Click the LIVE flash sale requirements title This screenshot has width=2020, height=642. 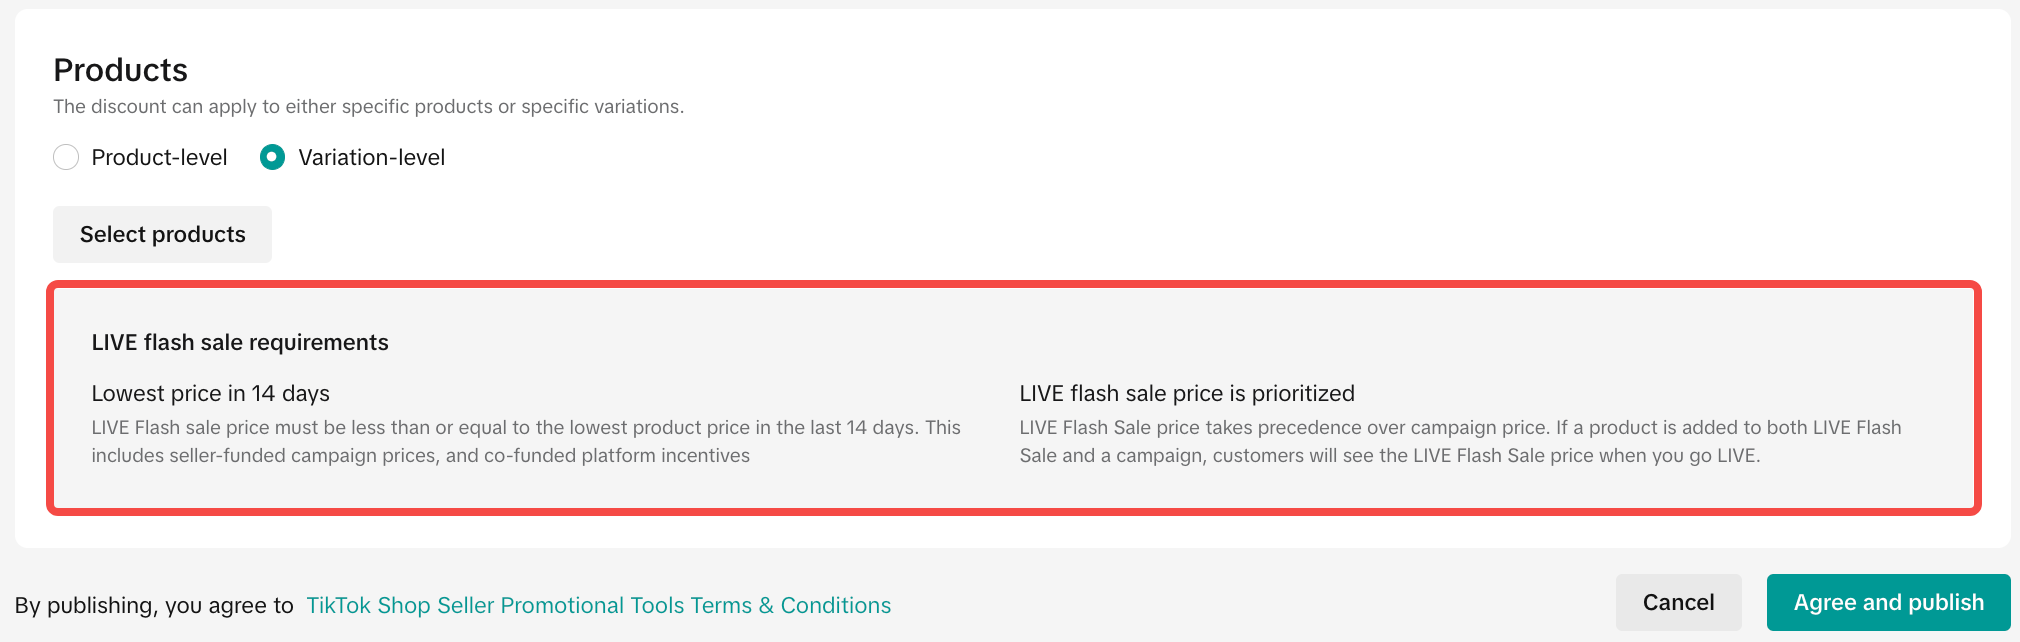coord(240,342)
